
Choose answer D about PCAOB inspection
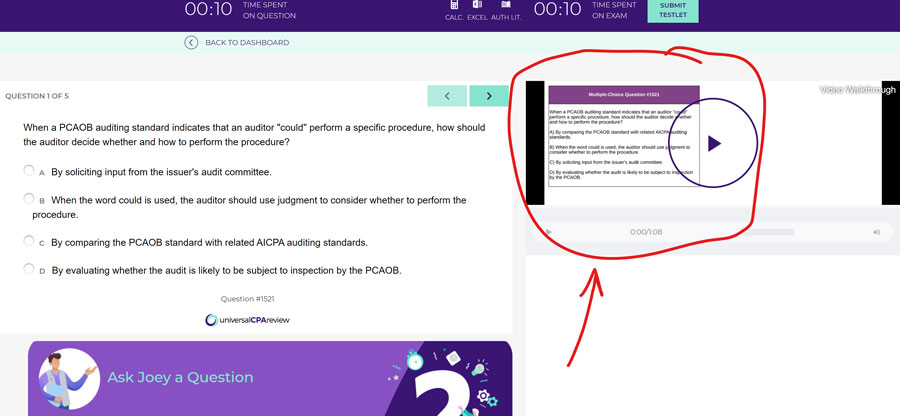(x=29, y=269)
